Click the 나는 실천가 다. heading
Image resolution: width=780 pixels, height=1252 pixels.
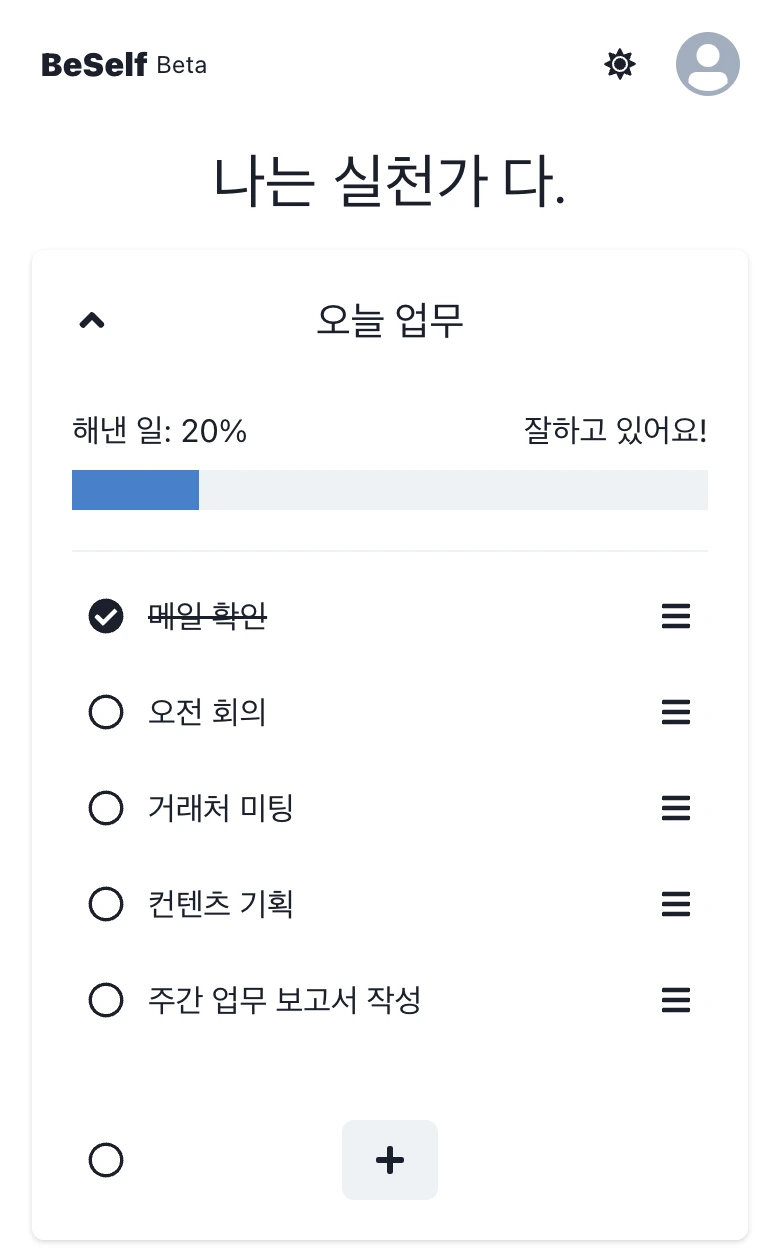[390, 183]
